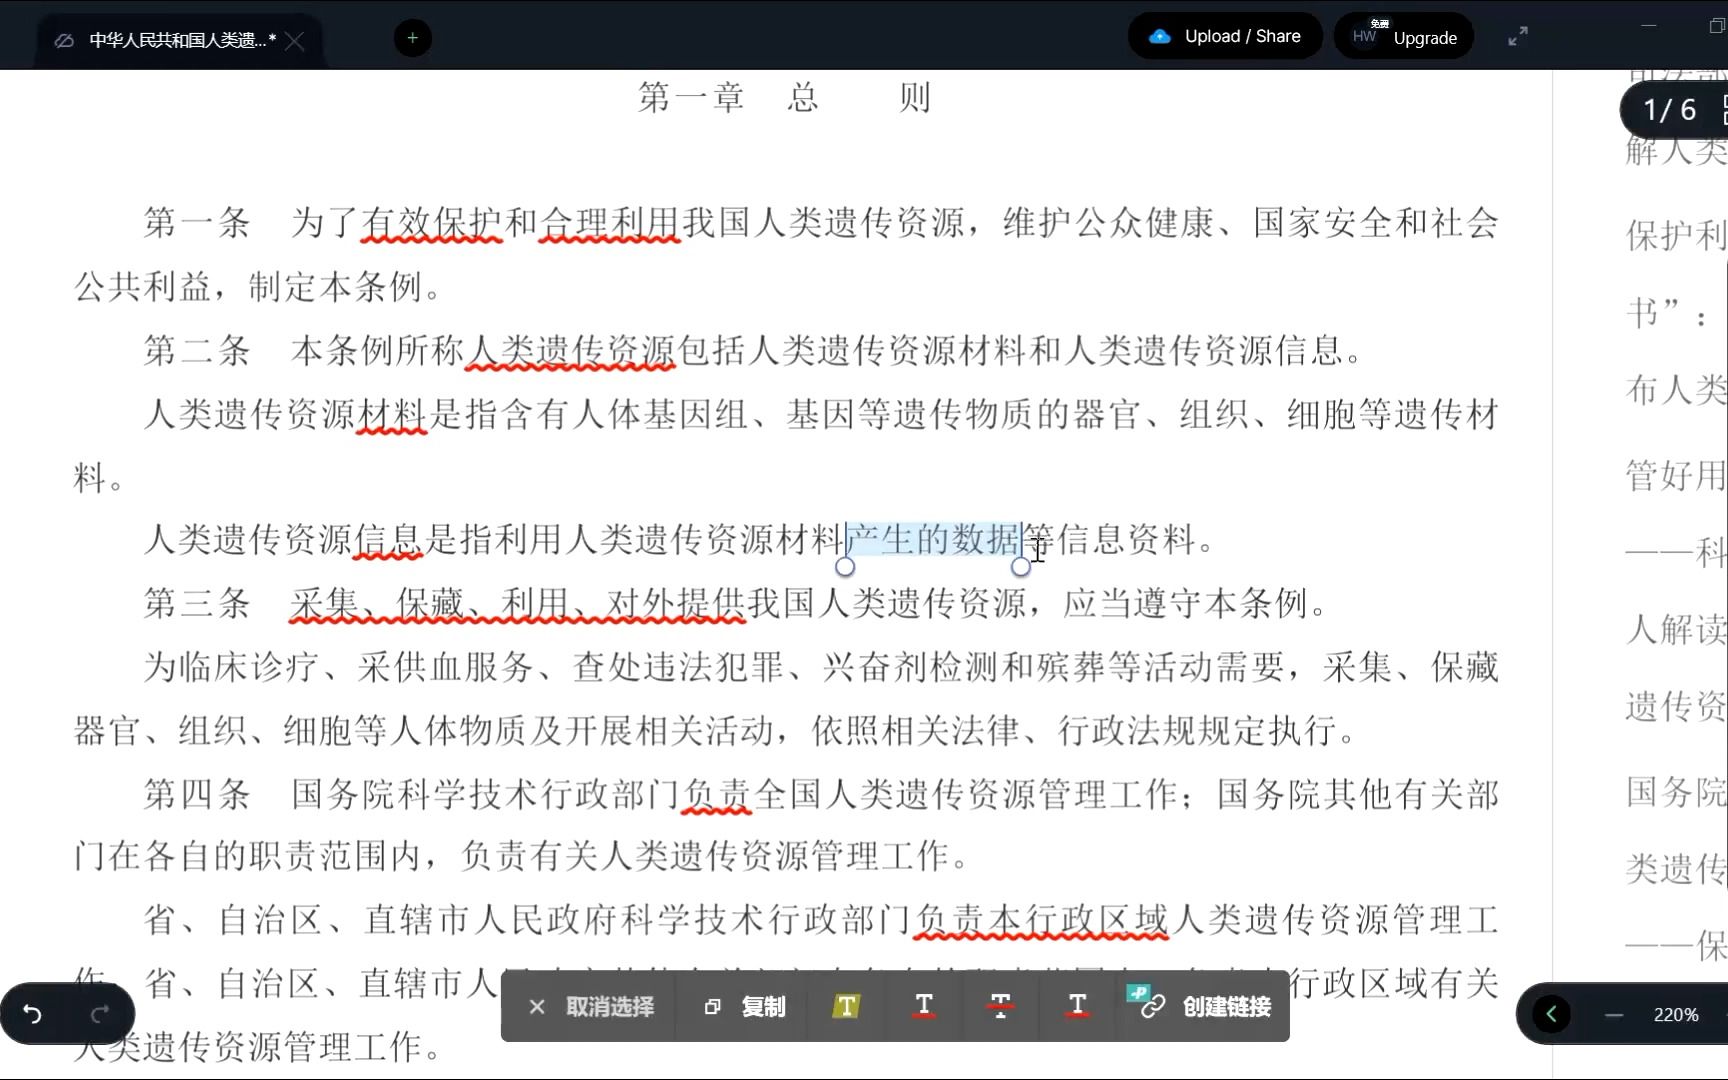The height and width of the screenshot is (1080, 1728).
Task: Zoom out using the minus button
Action: 1614,1015
